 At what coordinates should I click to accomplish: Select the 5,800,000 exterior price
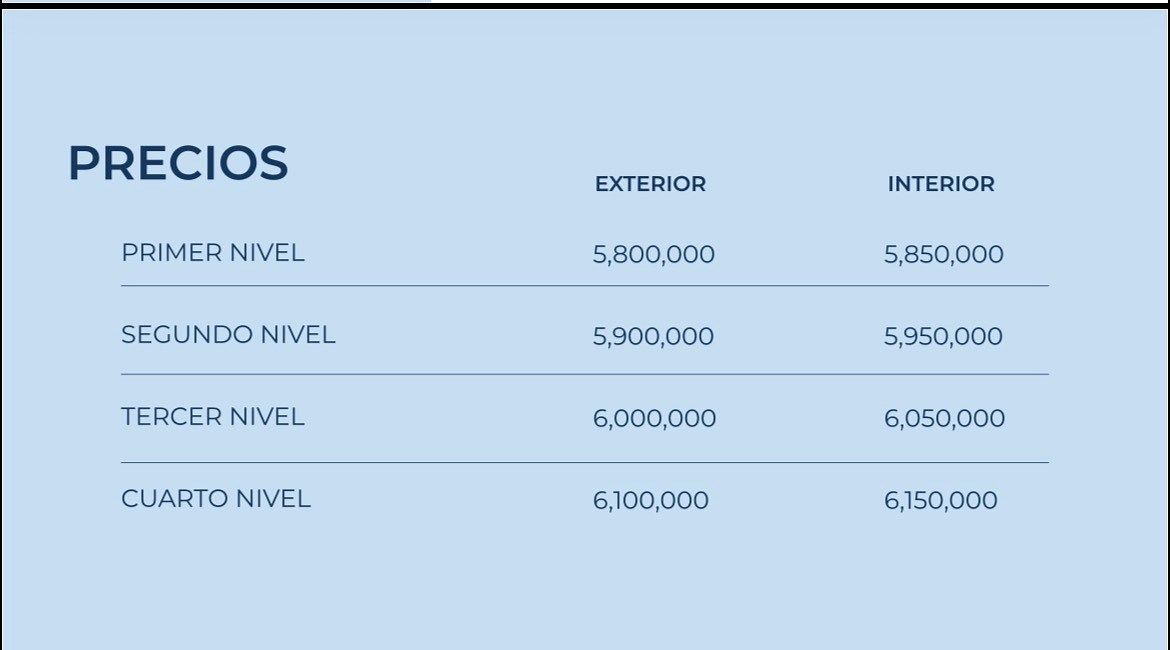click(654, 254)
